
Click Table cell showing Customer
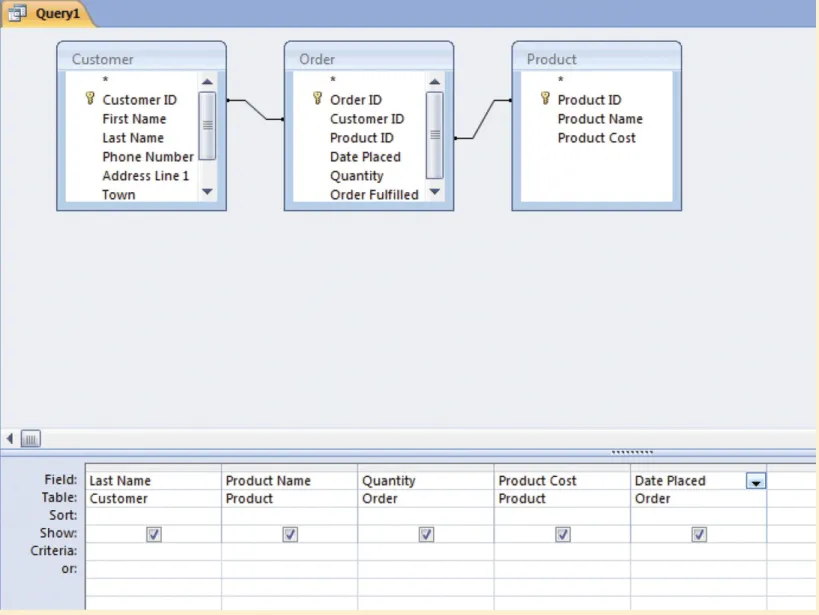click(x=154, y=498)
